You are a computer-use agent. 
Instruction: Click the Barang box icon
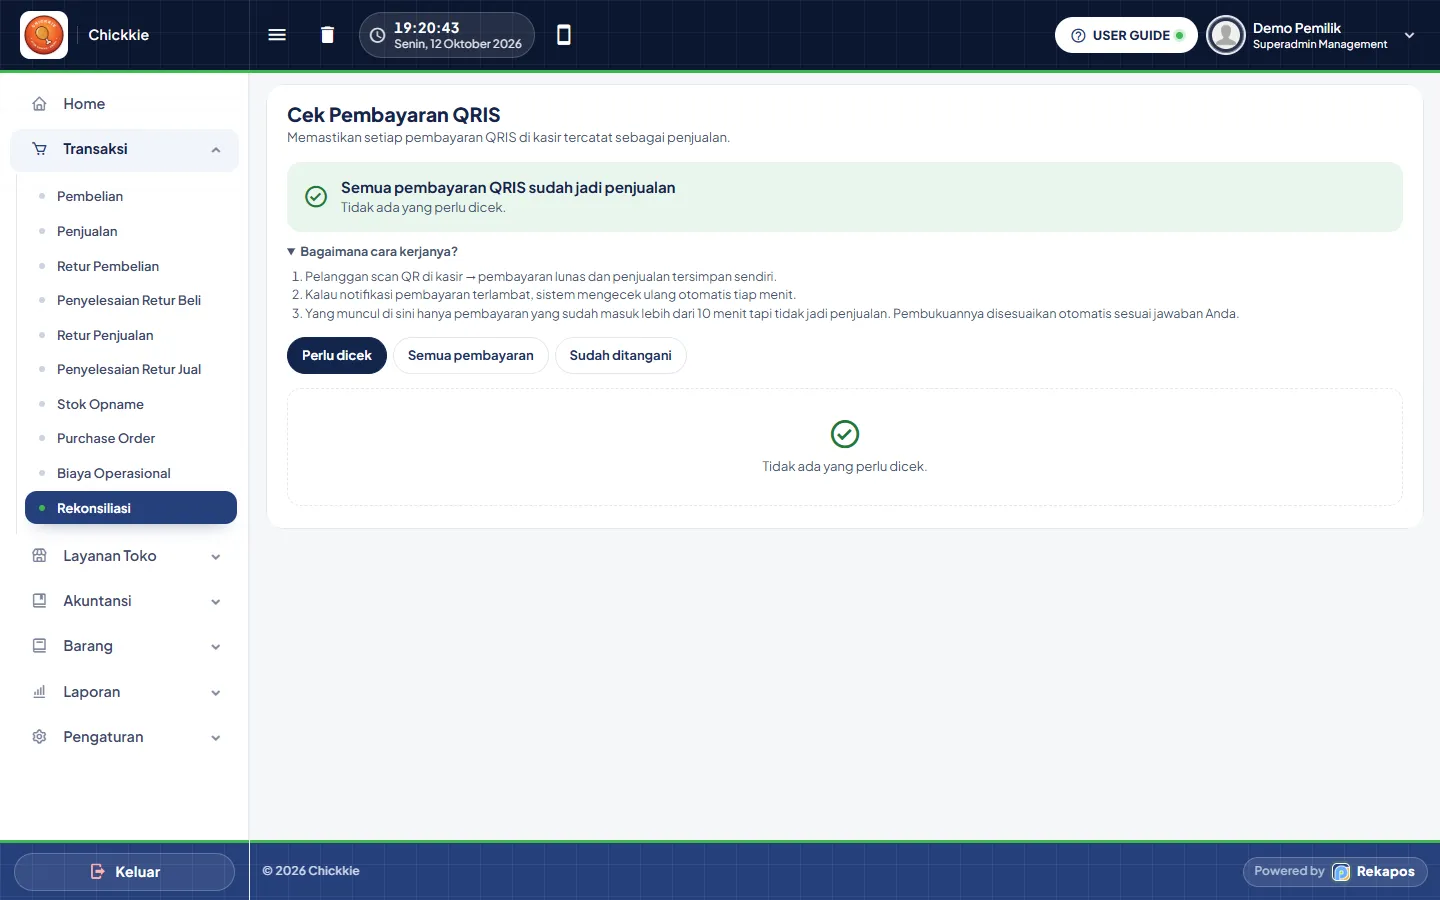40,646
